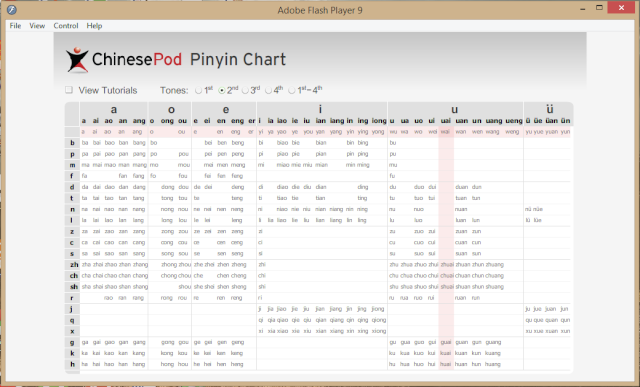Click the 'ou' final column header

point(182,121)
